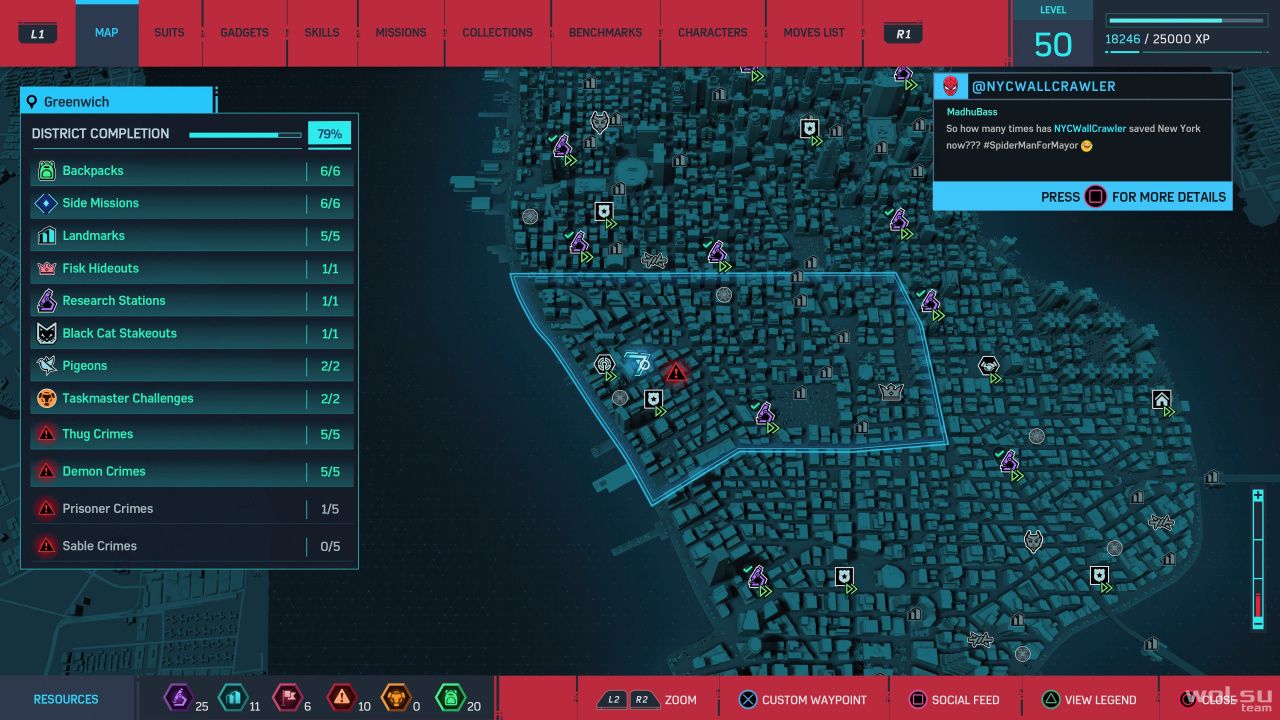Click the Taskmaster Challenges icon in district list
This screenshot has height=720, width=1280.
tap(46, 399)
